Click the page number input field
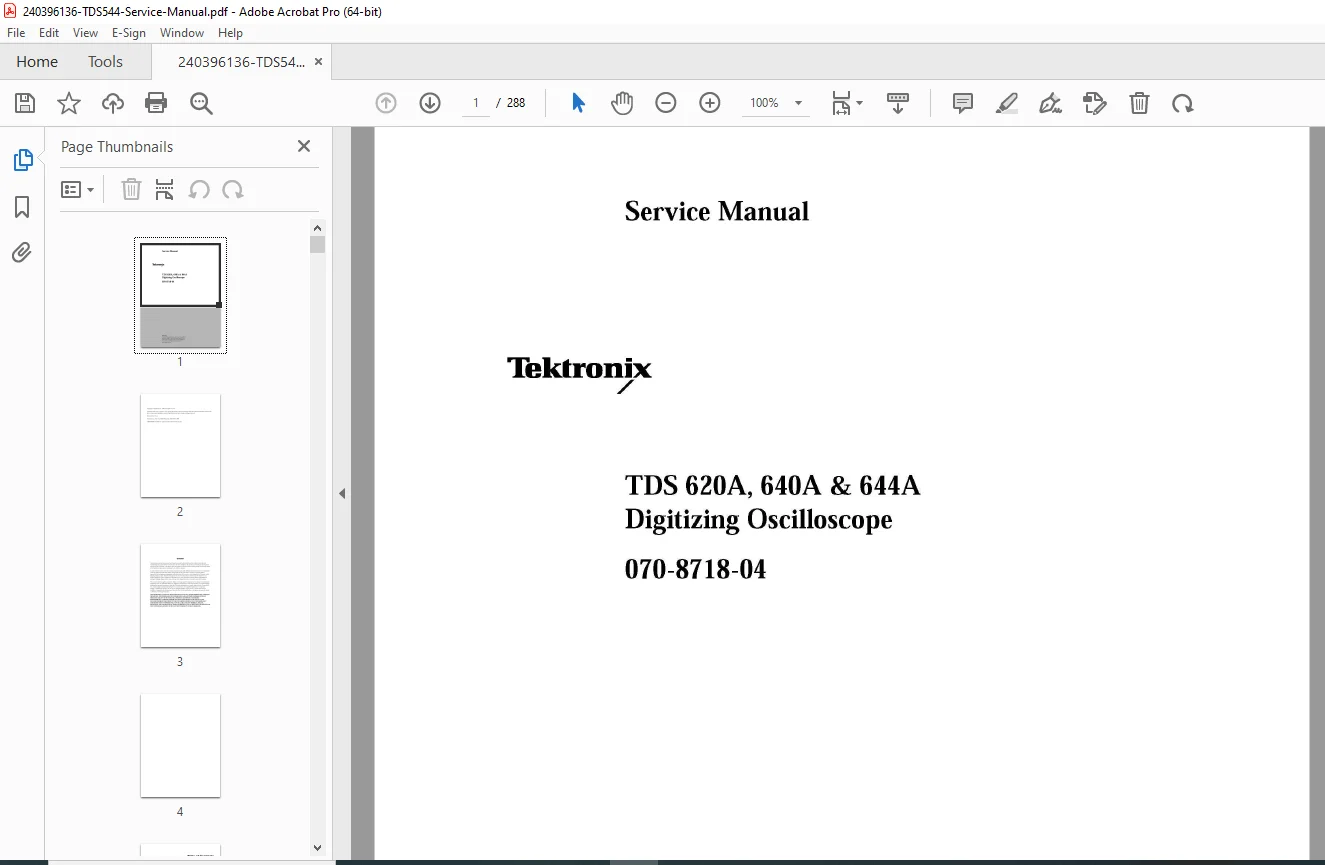This screenshot has height=865, width=1325. (476, 103)
